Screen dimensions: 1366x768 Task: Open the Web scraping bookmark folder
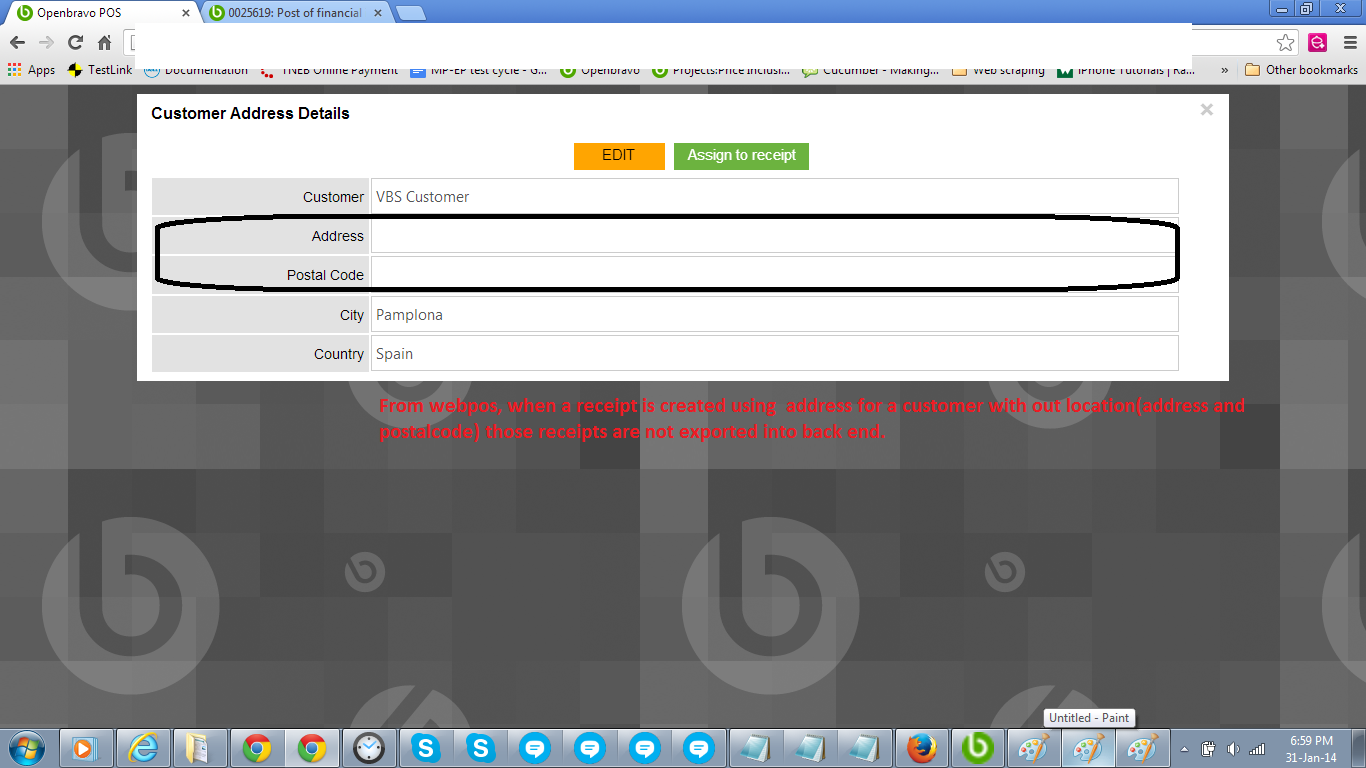[999, 70]
